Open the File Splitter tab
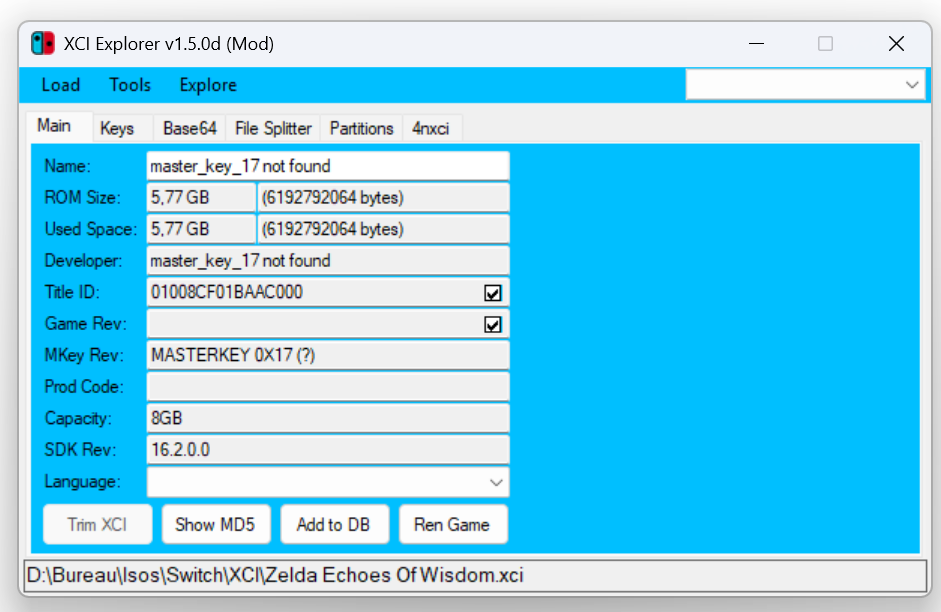 coord(273,128)
